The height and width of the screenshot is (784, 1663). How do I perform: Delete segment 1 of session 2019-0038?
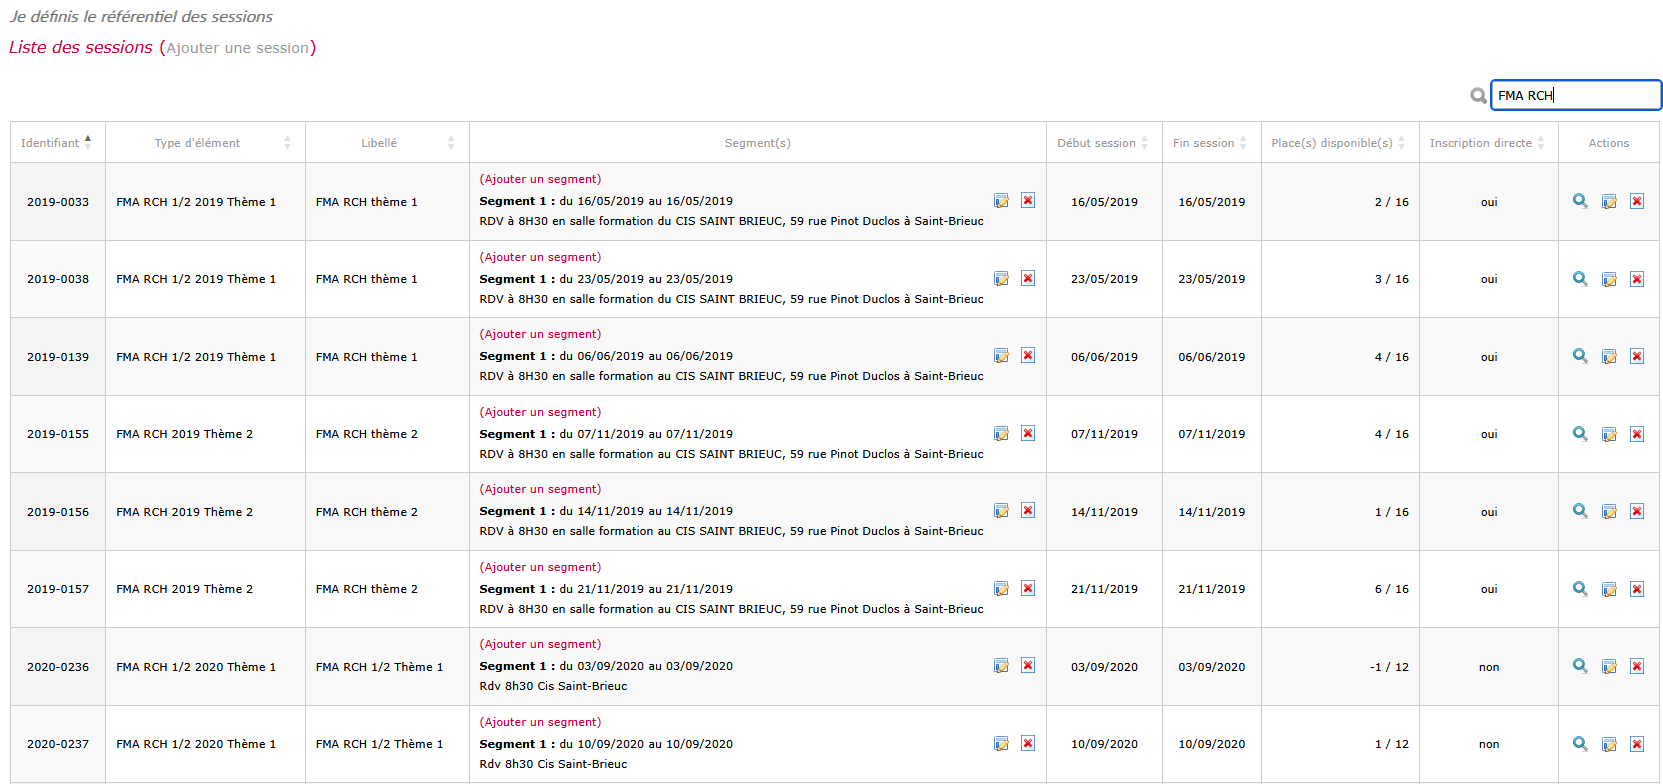coord(1028,278)
